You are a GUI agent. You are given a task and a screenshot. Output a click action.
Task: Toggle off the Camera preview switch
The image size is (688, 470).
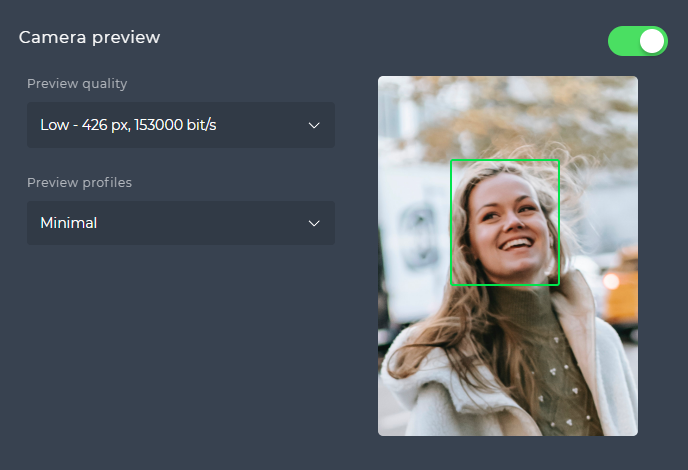coord(638,41)
